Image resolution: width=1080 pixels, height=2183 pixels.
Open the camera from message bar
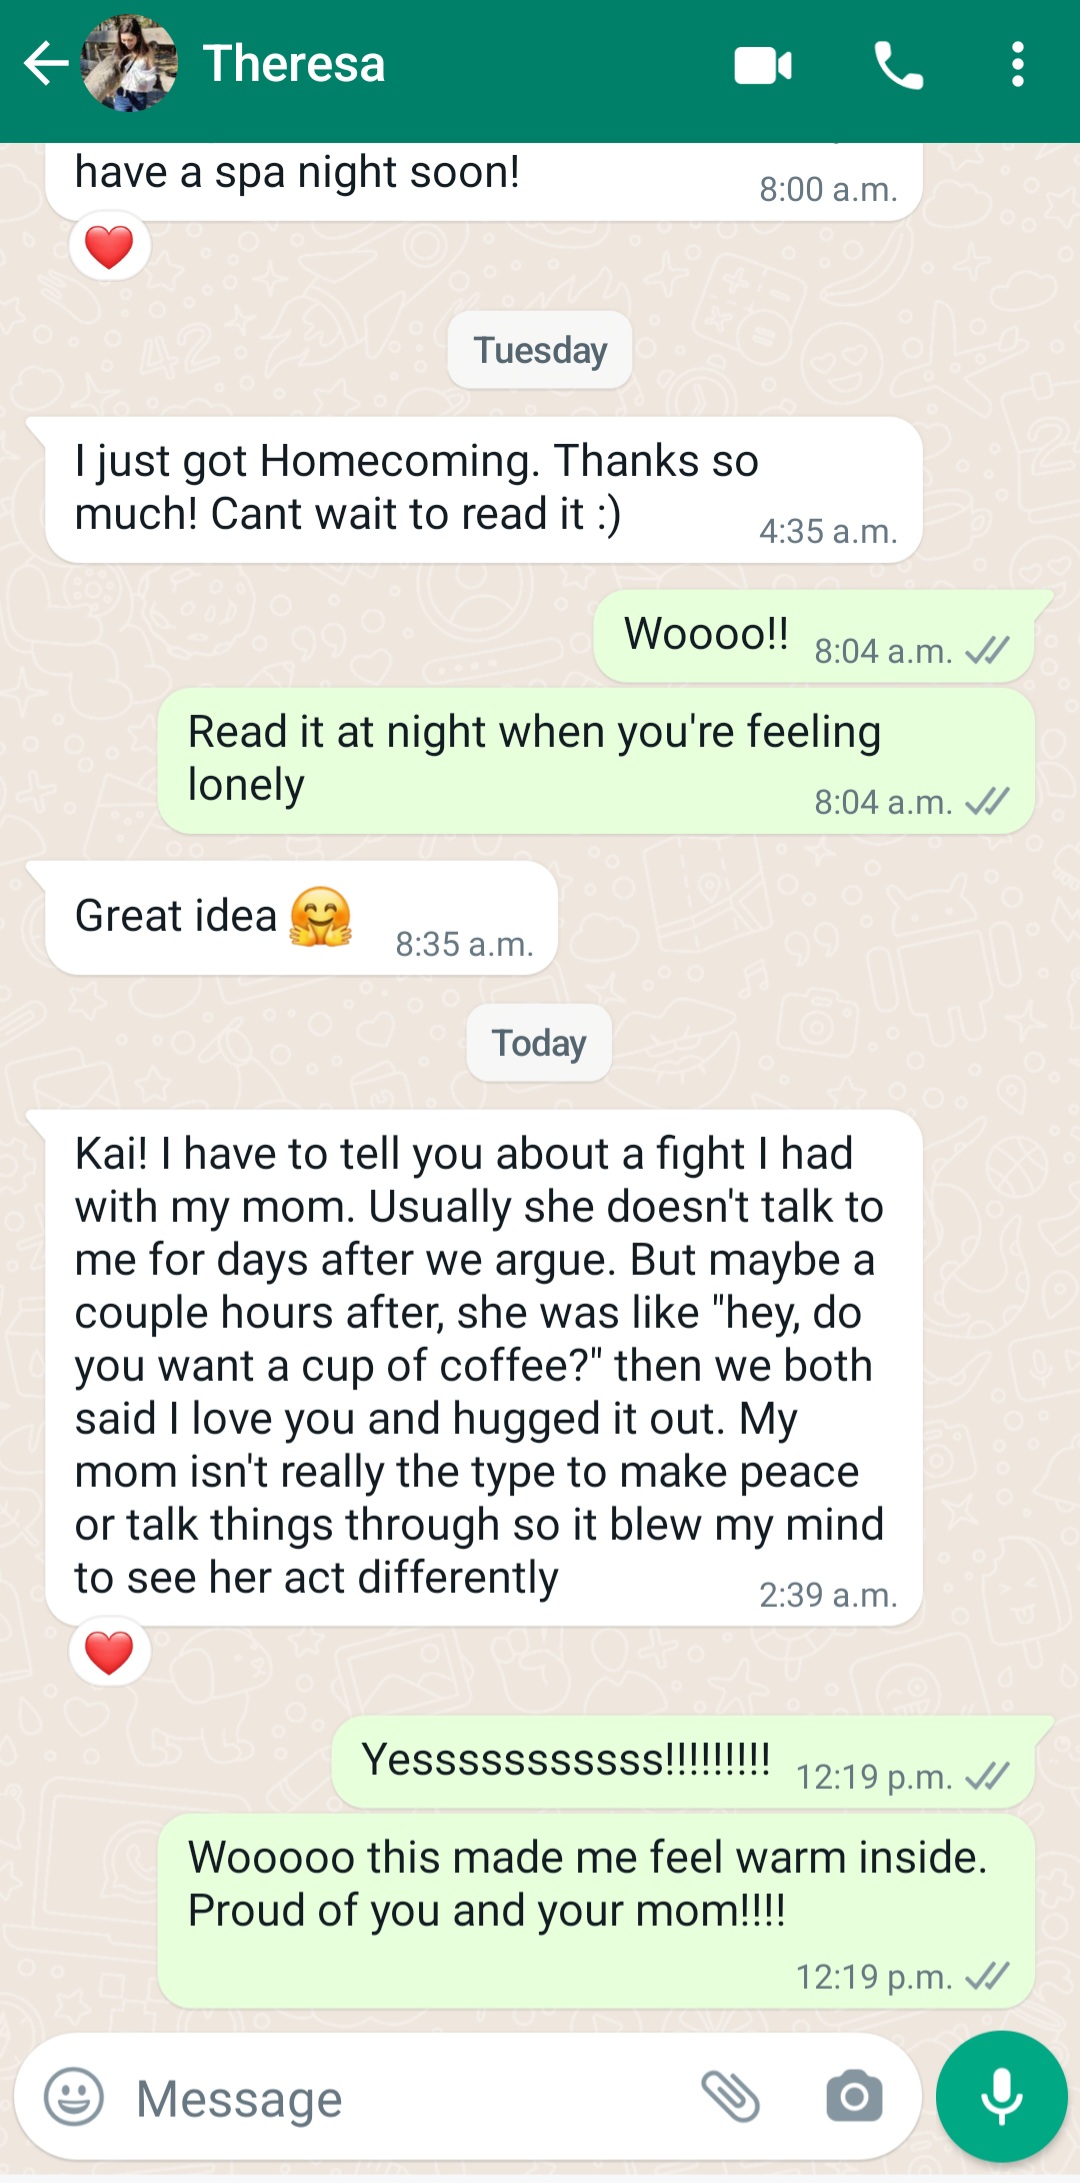854,2096
